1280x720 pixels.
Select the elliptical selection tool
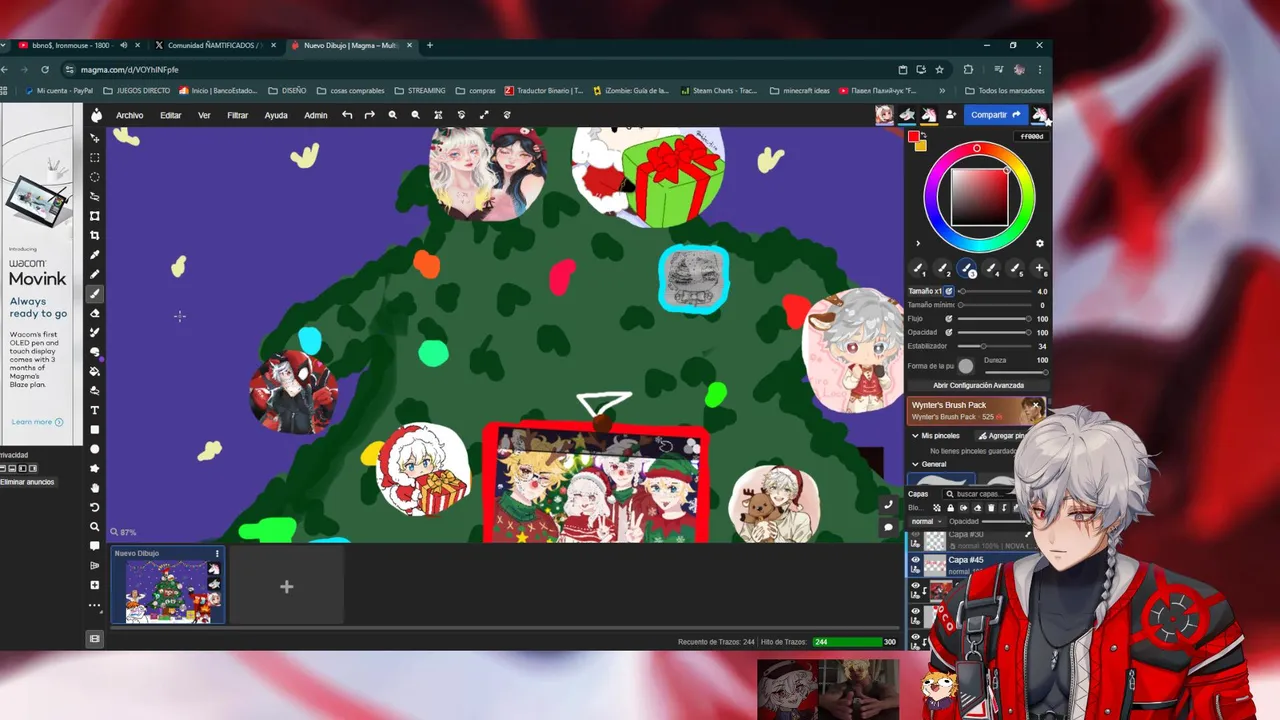[95, 177]
